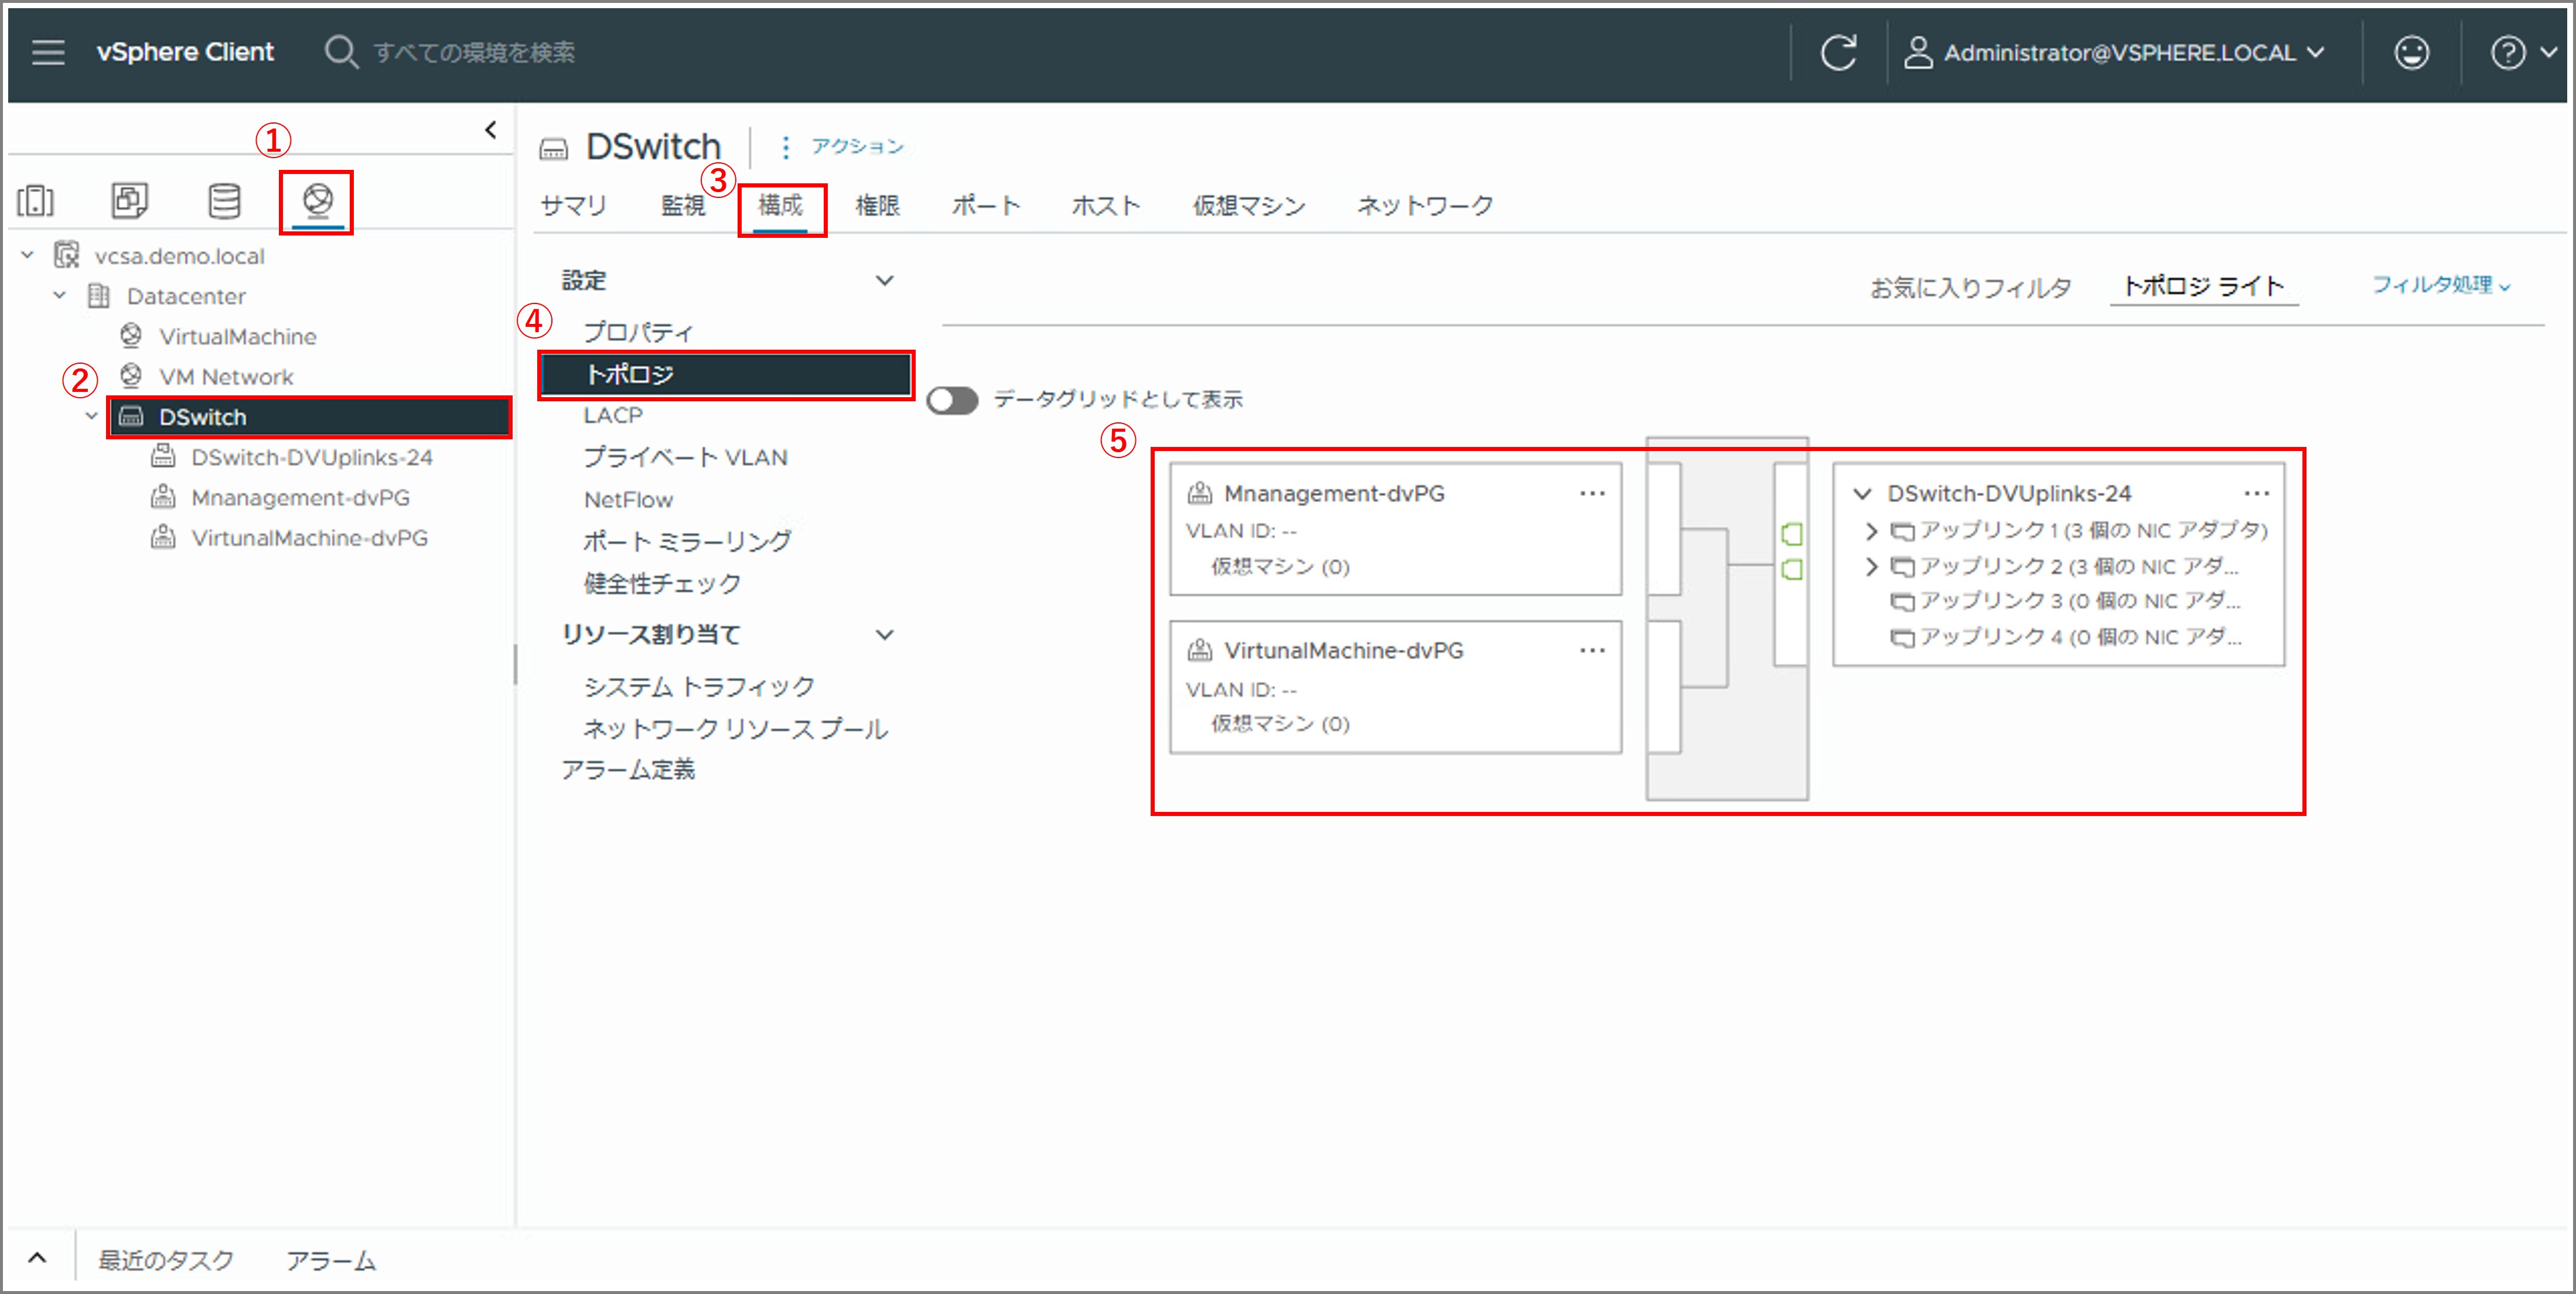This screenshot has width=2576, height=1294.
Task: Open VirtunalMachine-dvPG card ellipsis menu
Action: (1592, 650)
